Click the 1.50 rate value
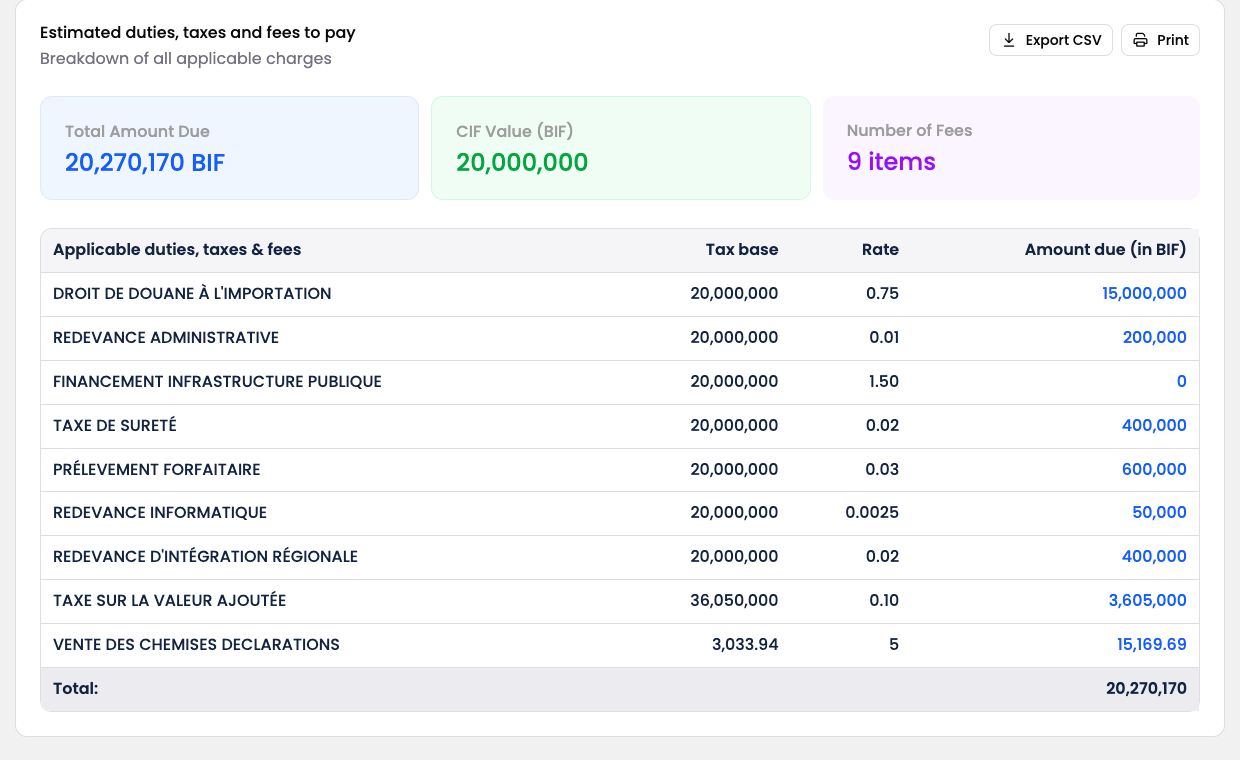Screen dimensions: 1240x760 pyautogui.click(x=883, y=382)
